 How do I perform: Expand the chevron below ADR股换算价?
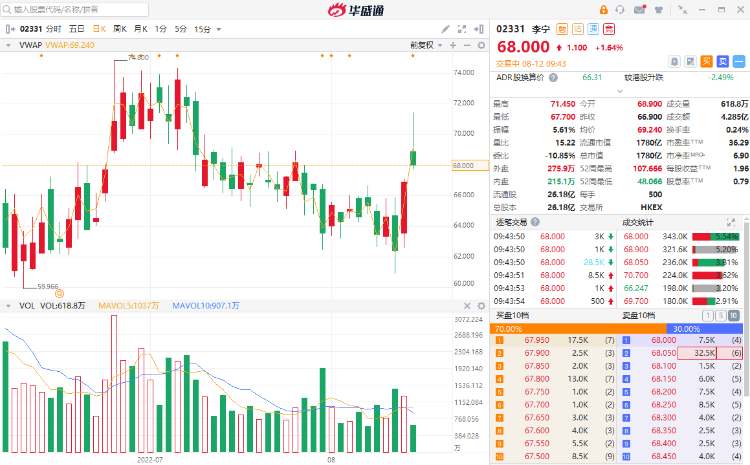pos(620,91)
